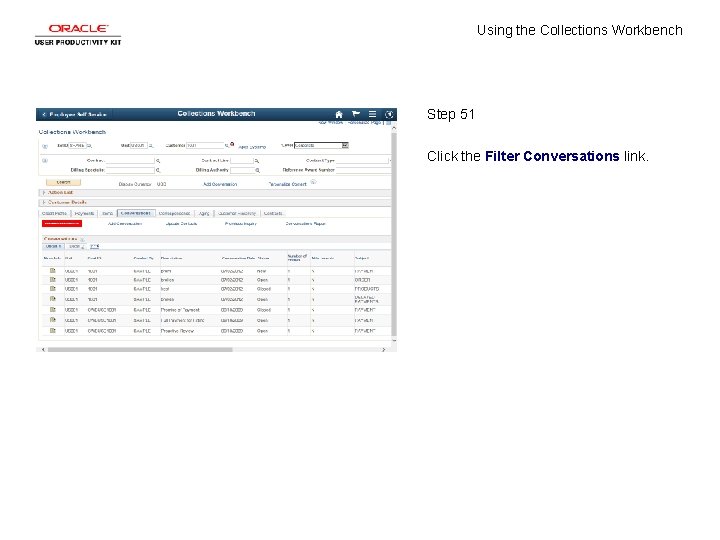
Task: Select the Dates grid tab
Action: 76,247
